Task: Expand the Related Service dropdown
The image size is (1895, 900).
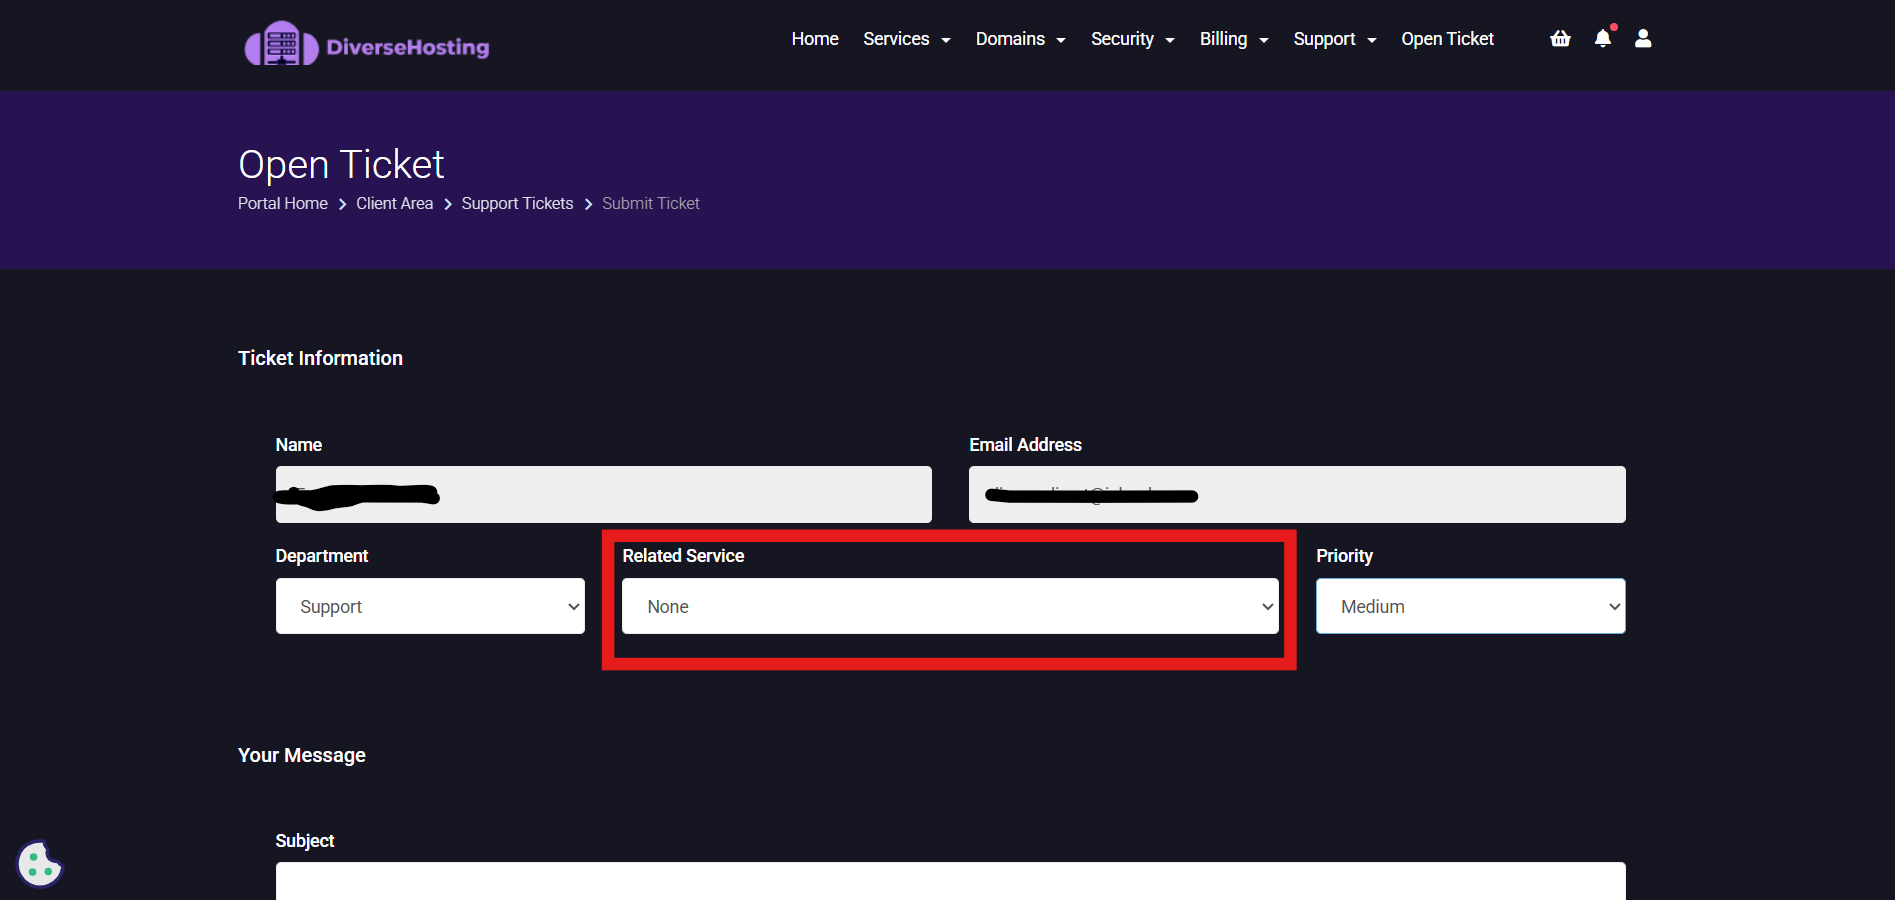Action: click(x=949, y=606)
